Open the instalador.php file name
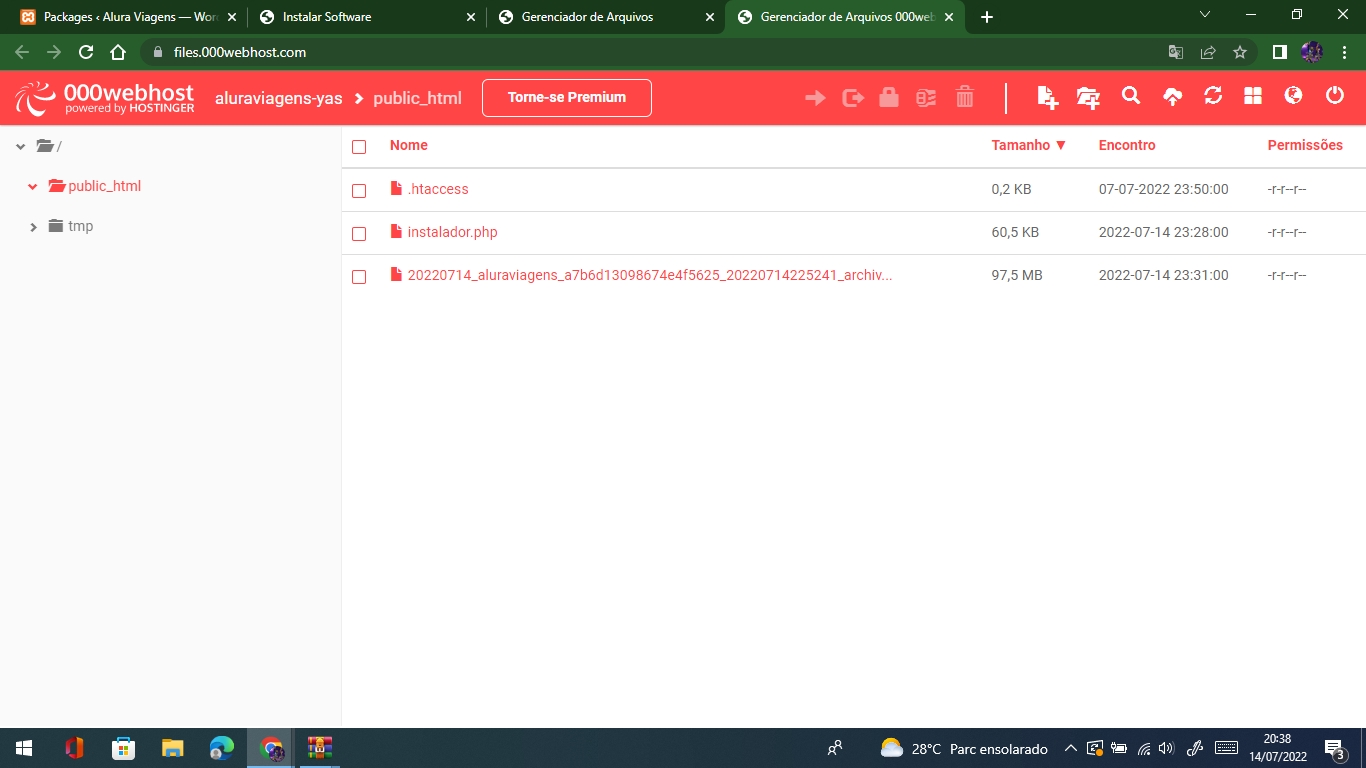The image size is (1366, 768). (453, 232)
